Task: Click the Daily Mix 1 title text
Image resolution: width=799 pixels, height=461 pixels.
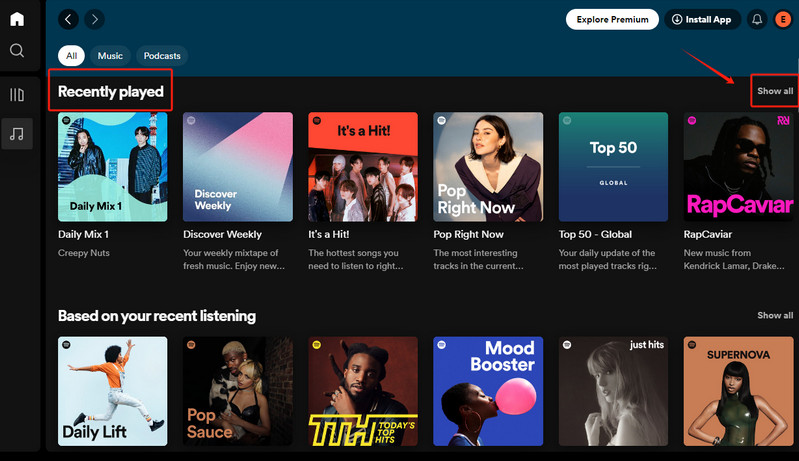Action: [83, 234]
